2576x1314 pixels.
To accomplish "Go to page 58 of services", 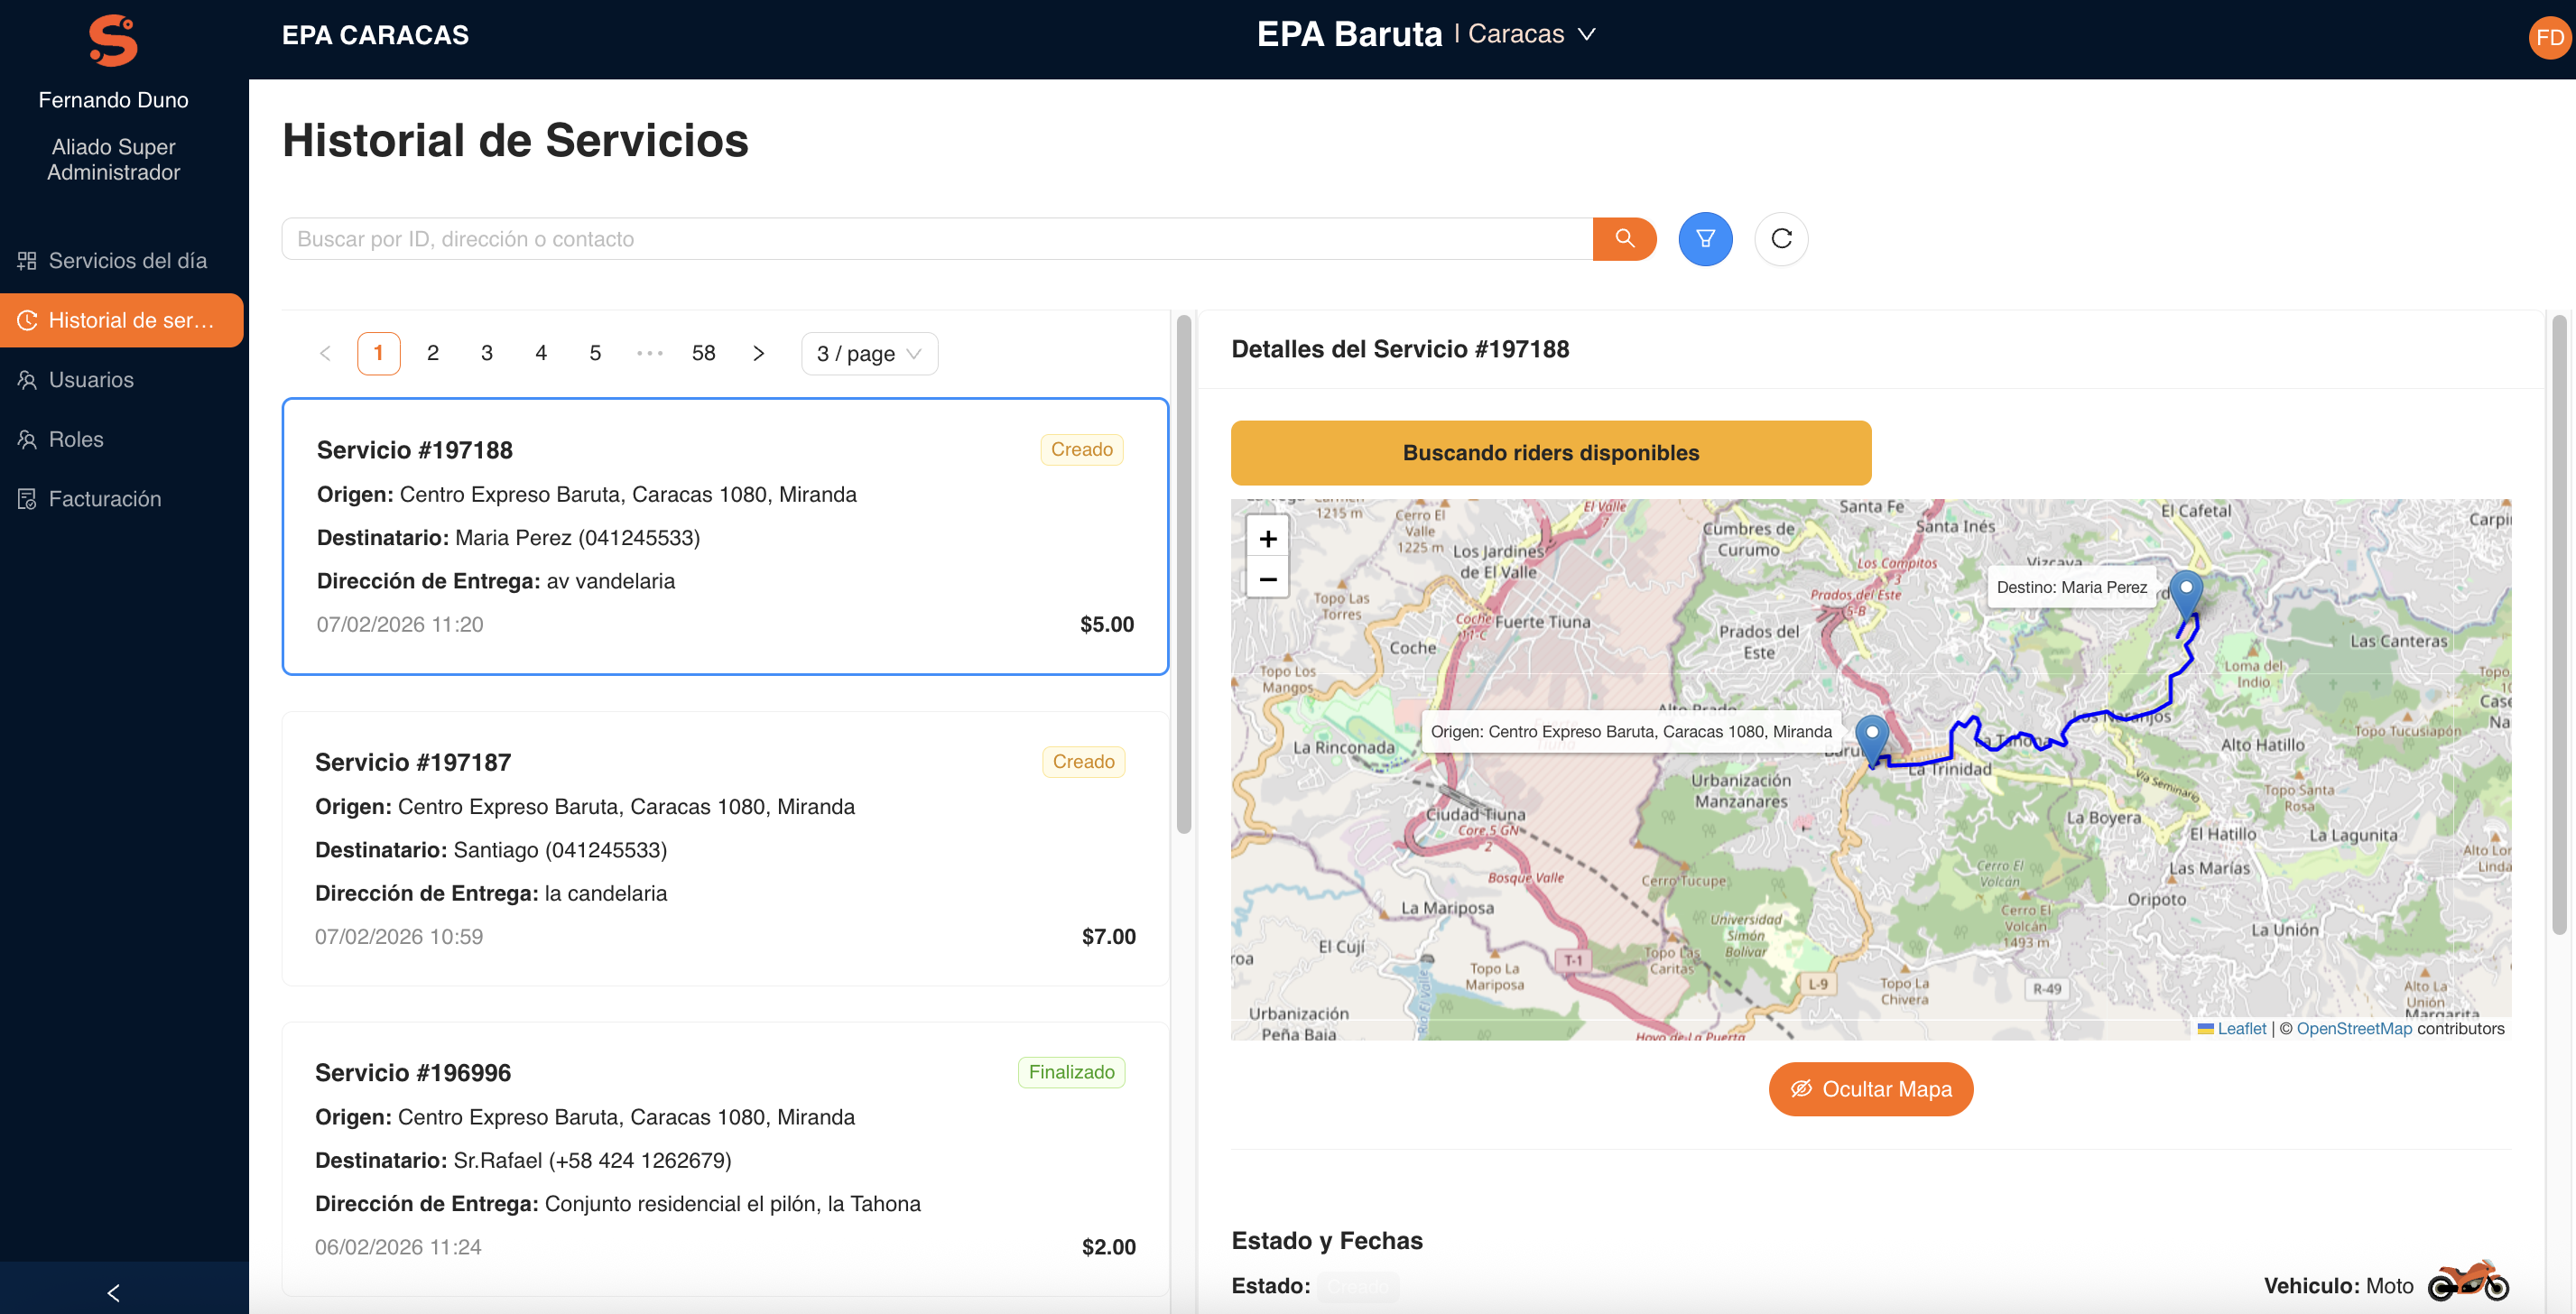I will [703, 354].
